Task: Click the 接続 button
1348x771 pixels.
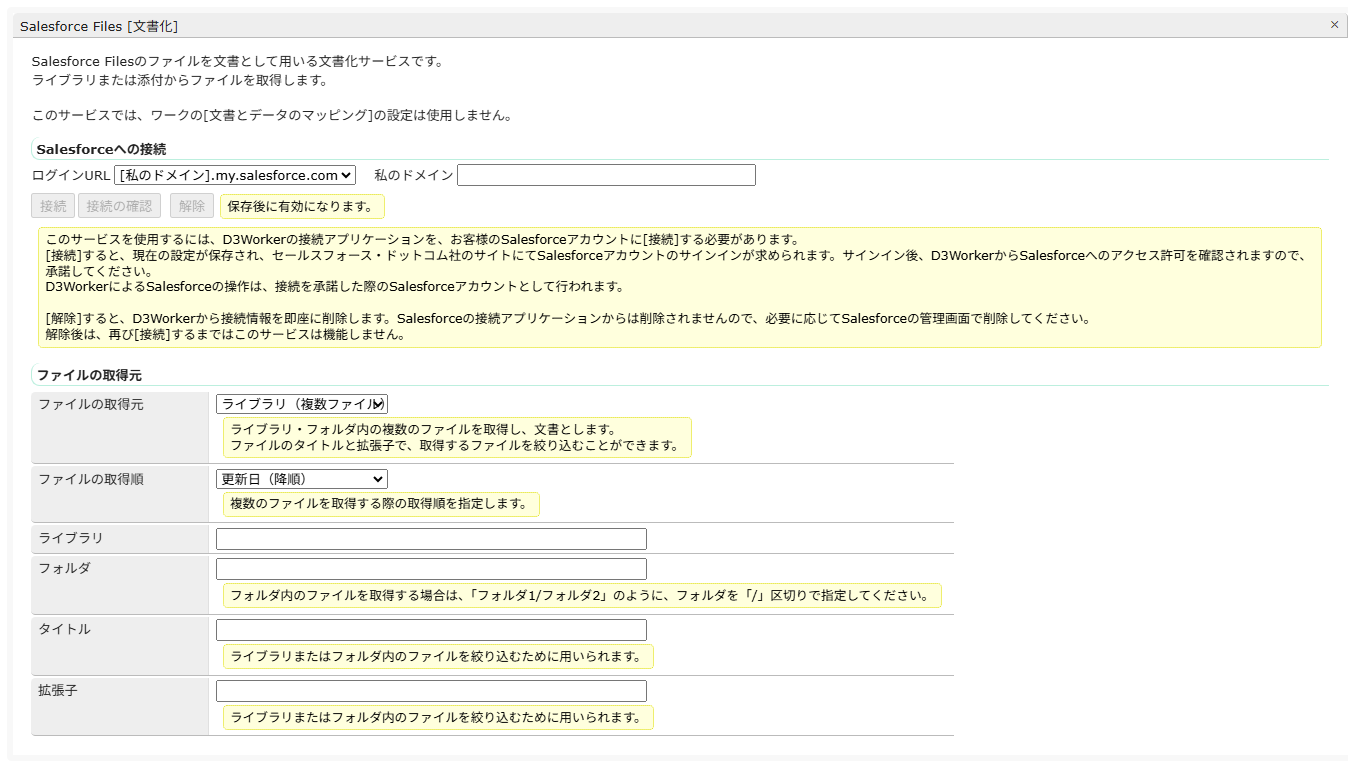Action: 53,206
